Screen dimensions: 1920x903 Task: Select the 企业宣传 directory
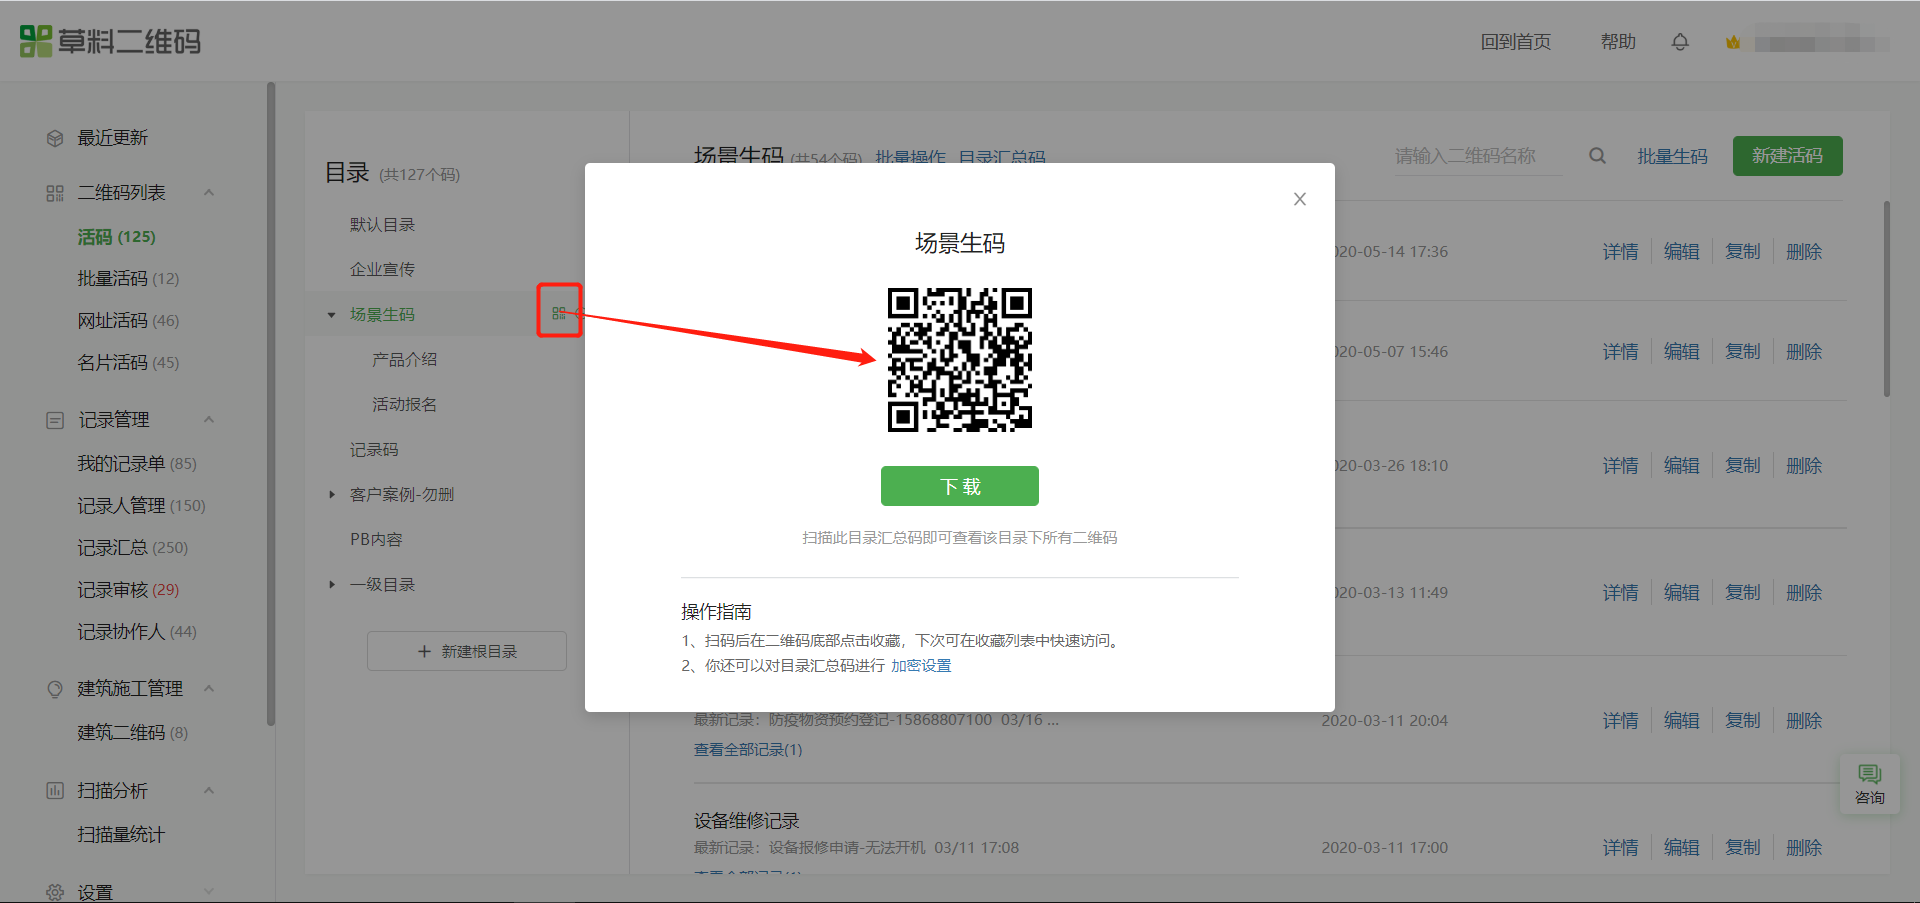[382, 270]
